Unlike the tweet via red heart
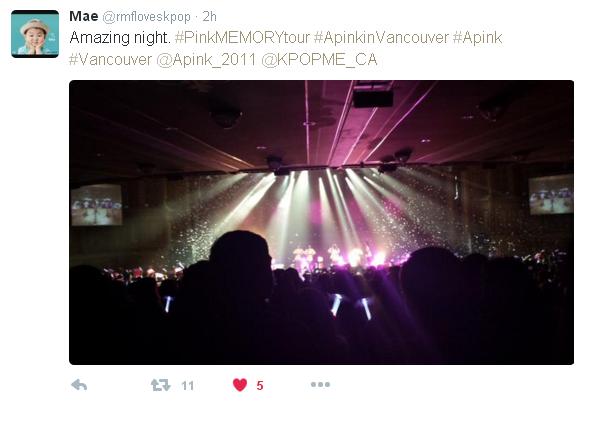 (240, 385)
